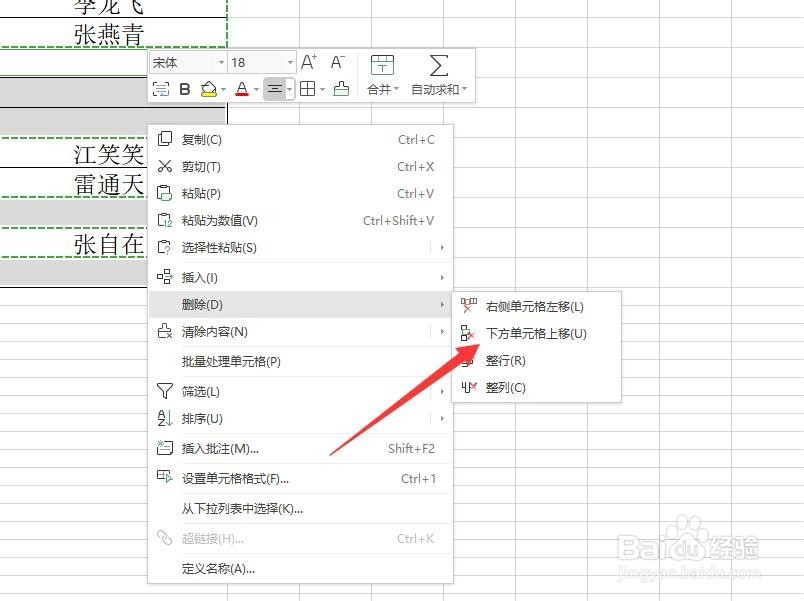Click the cell borders grid icon

[308, 90]
